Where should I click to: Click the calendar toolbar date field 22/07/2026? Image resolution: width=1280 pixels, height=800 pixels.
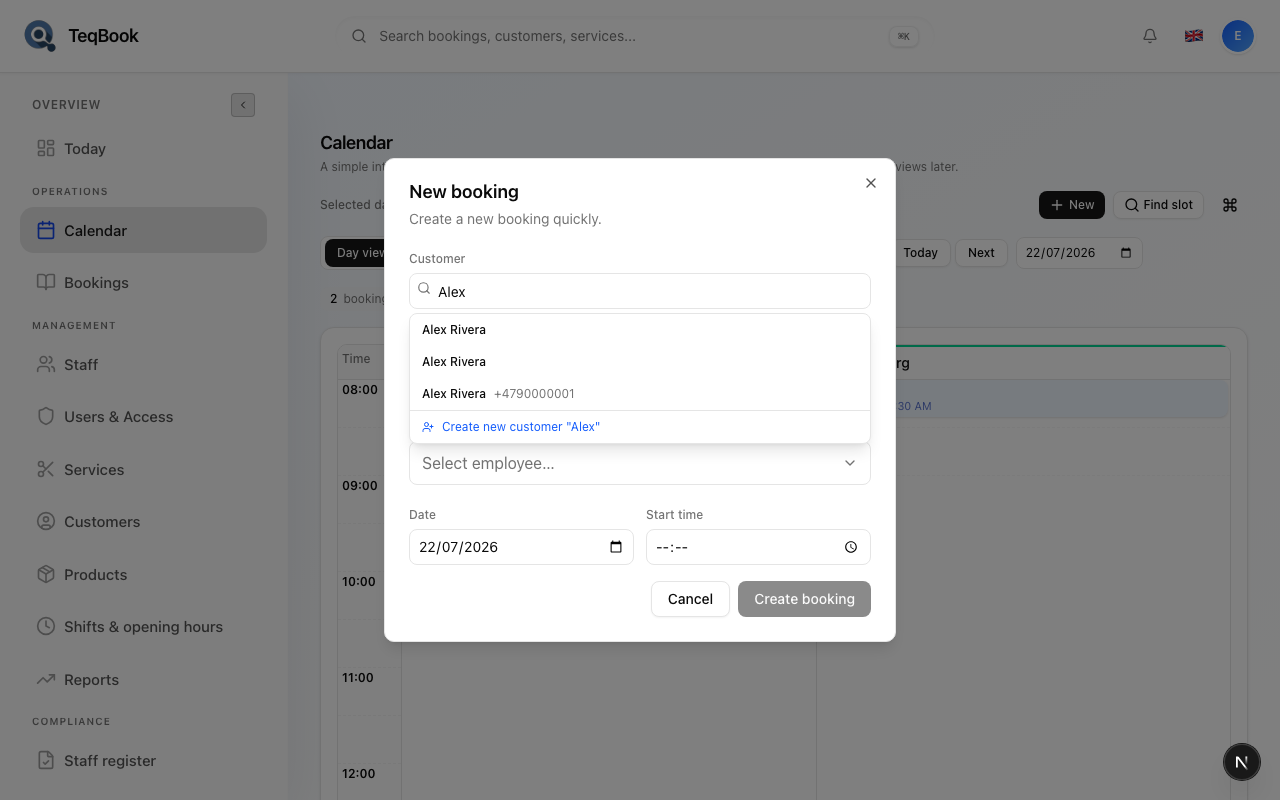click(1079, 253)
